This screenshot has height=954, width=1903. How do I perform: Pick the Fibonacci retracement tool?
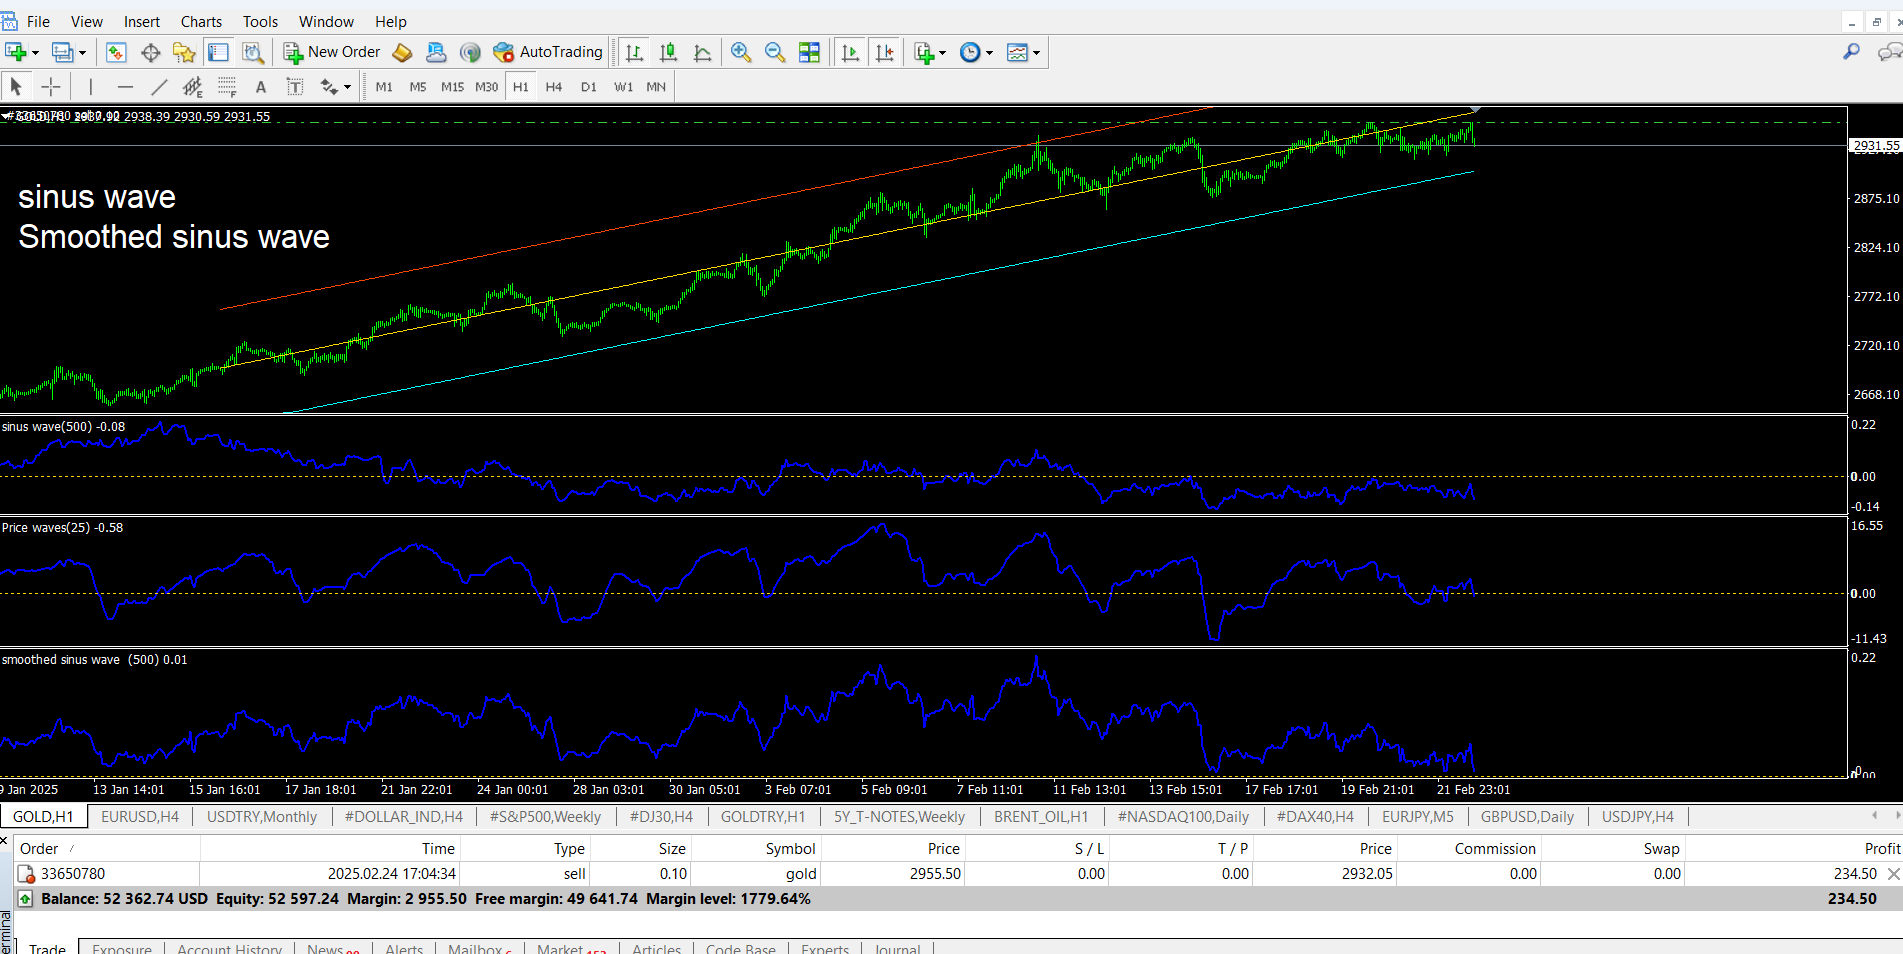227,87
